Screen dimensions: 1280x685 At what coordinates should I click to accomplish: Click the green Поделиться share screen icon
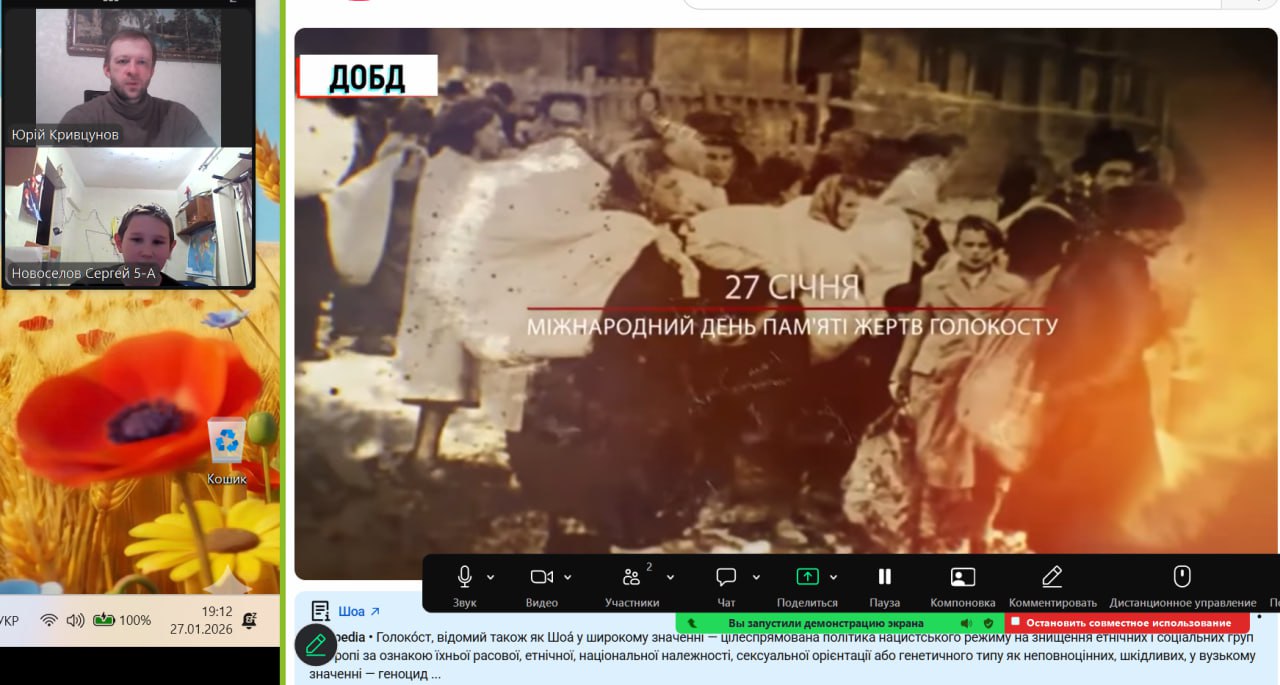(x=807, y=577)
